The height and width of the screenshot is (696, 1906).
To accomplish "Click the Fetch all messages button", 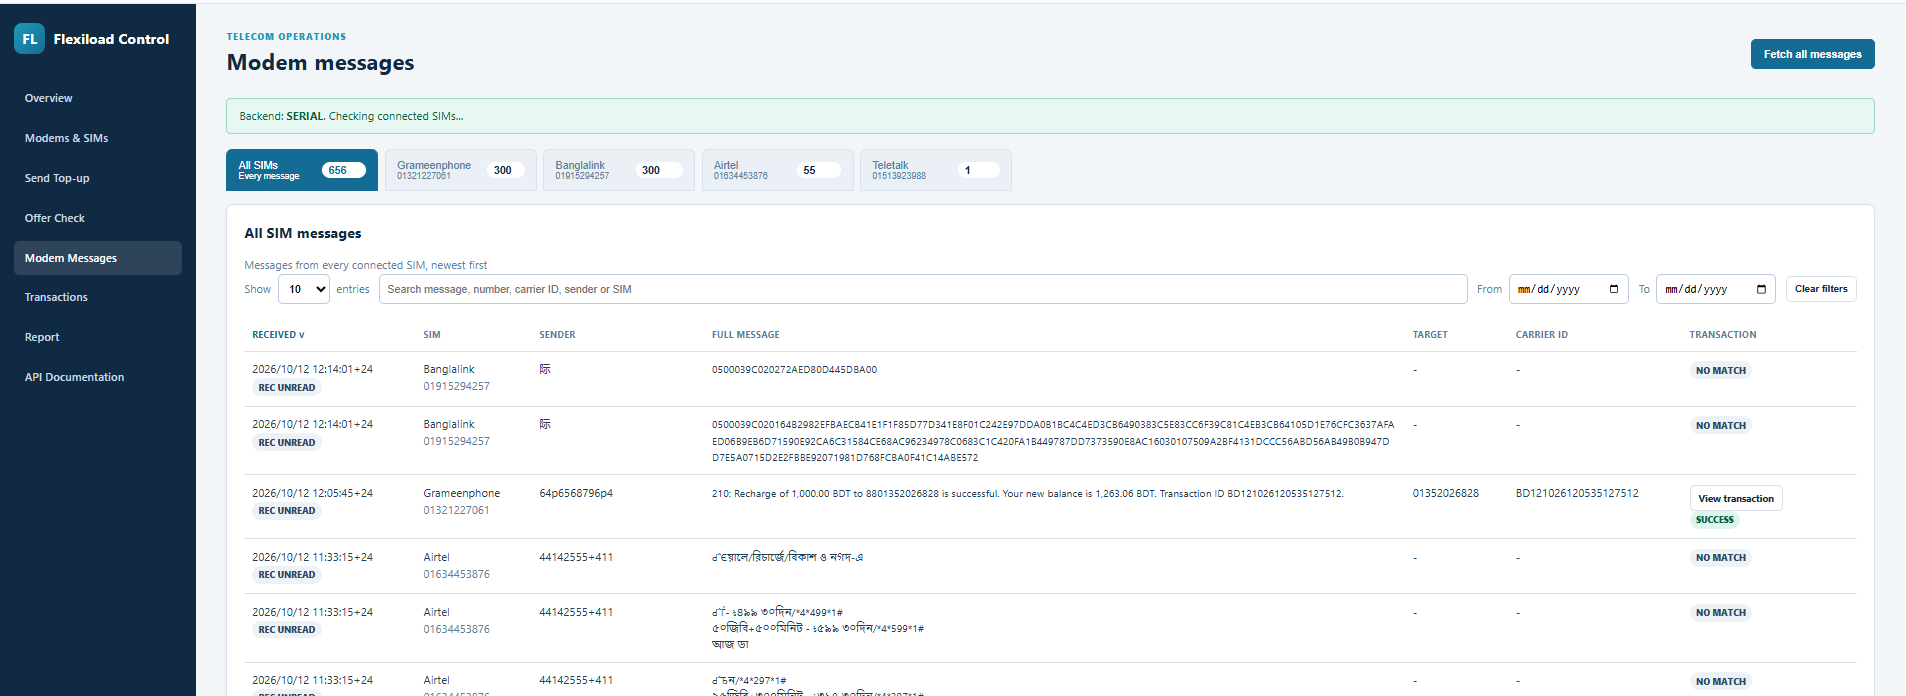I will tap(1812, 54).
